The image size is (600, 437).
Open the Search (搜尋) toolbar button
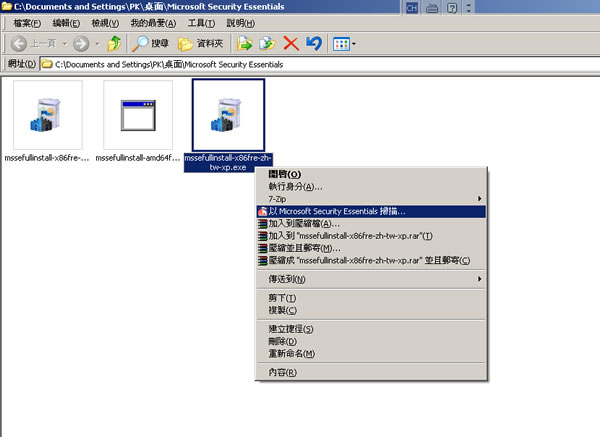150,44
